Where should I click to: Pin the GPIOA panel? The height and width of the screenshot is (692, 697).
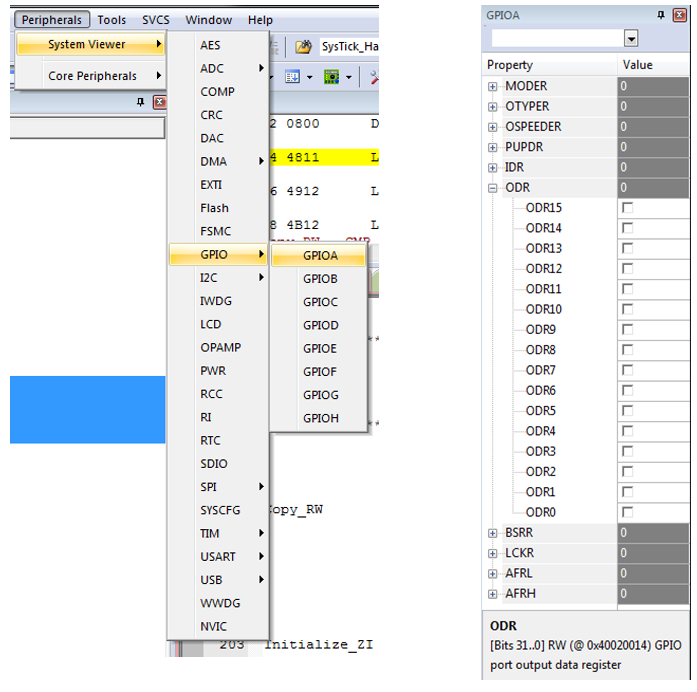pyautogui.click(x=661, y=16)
